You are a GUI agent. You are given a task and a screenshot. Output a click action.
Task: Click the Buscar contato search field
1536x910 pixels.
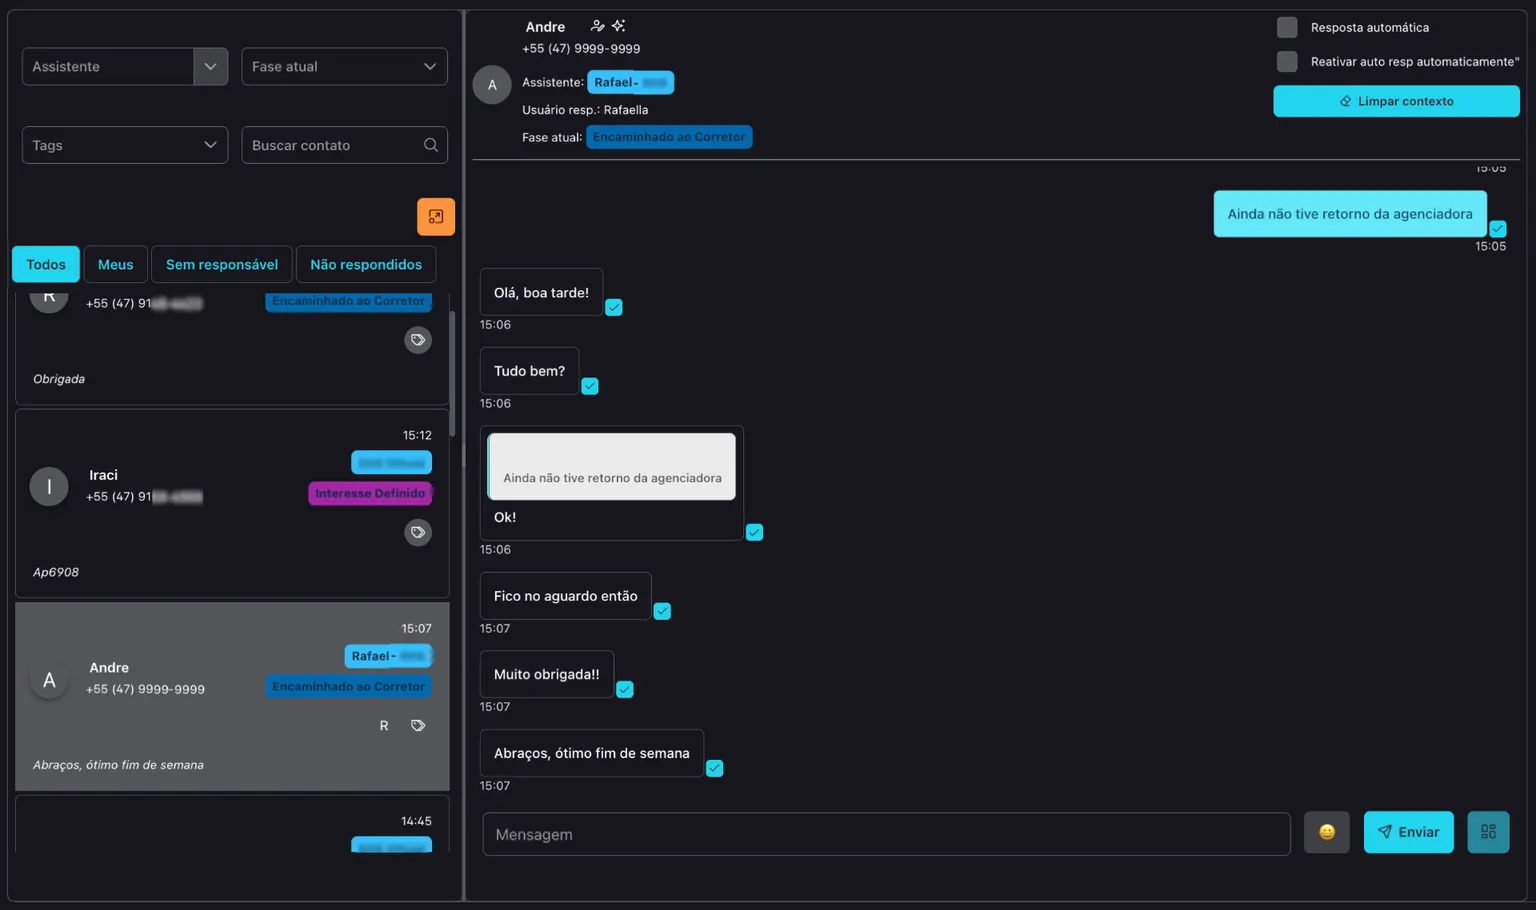(344, 145)
